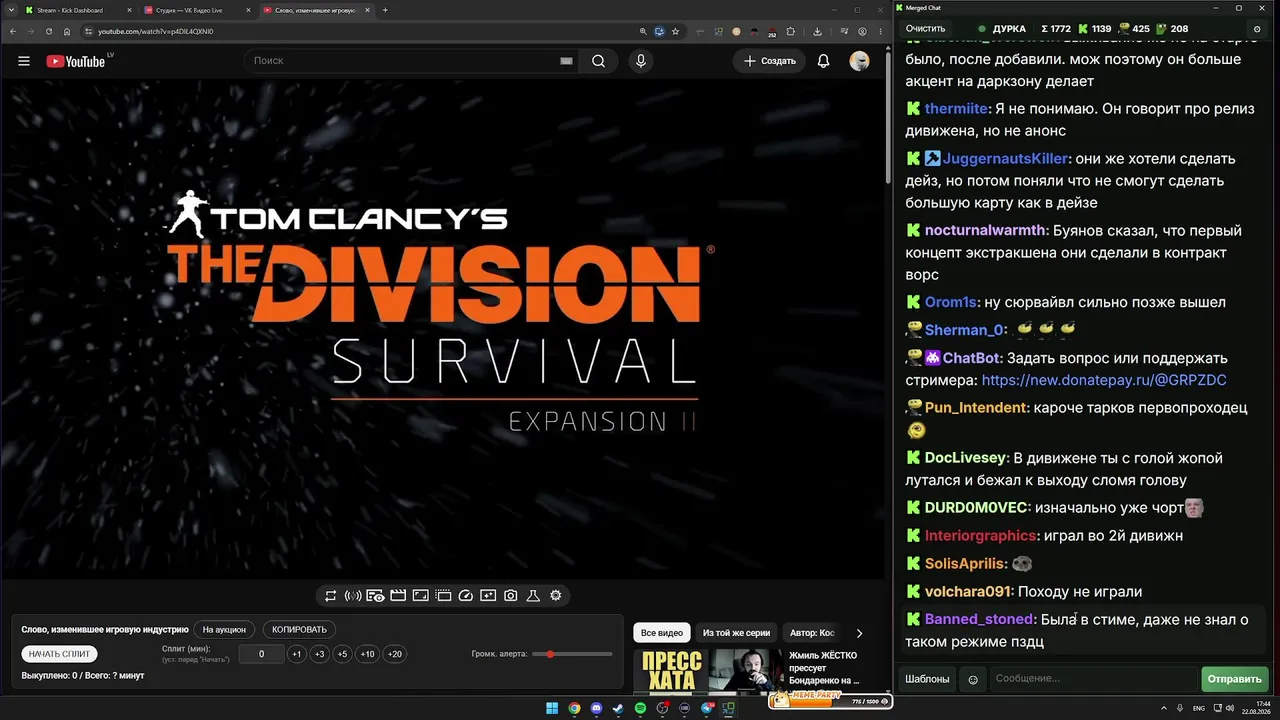Click the camera screenshot icon under the video
The height and width of the screenshot is (720, 1280).
pos(511,596)
